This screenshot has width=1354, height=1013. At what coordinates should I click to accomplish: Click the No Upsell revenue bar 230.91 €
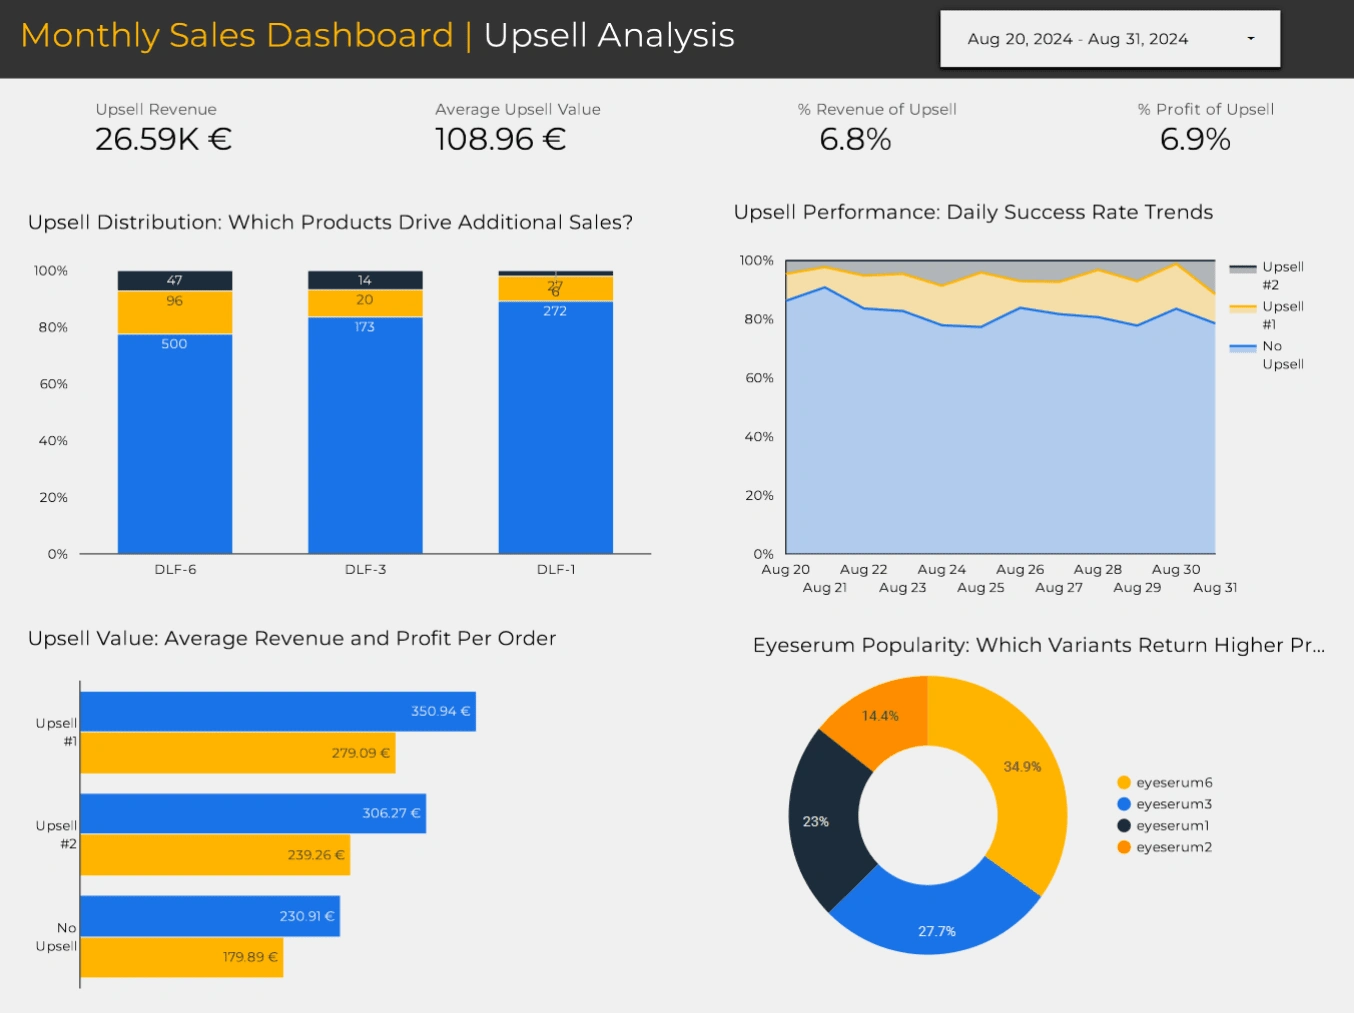pyautogui.click(x=210, y=916)
